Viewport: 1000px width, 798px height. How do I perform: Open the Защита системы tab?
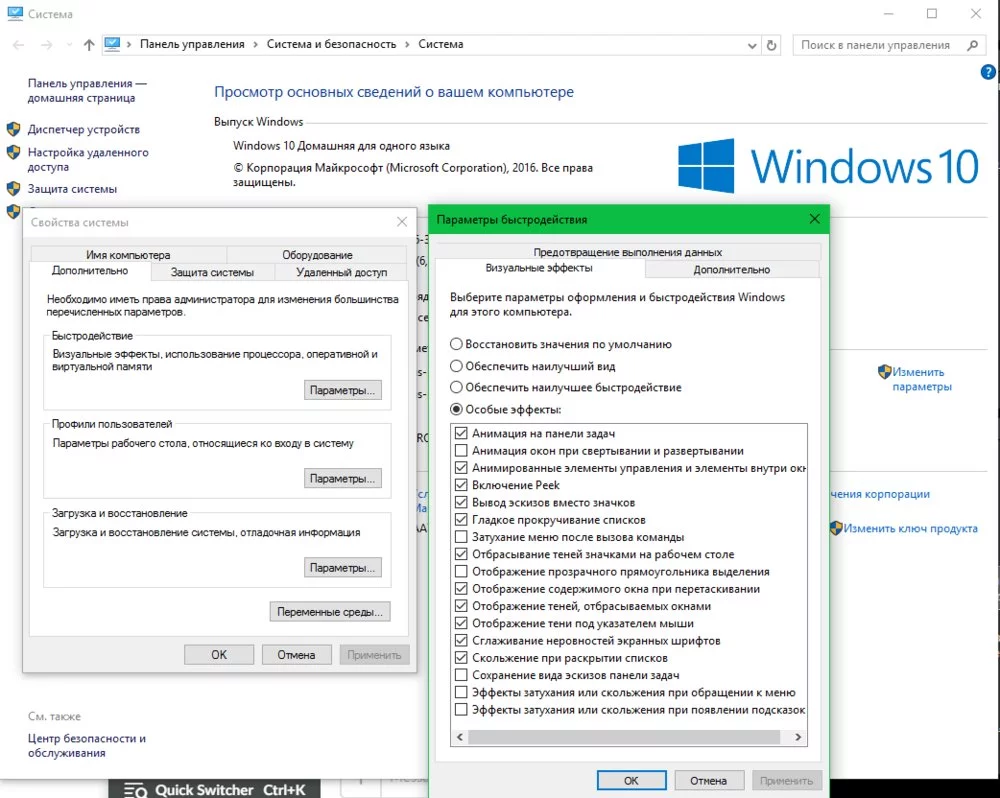point(212,272)
